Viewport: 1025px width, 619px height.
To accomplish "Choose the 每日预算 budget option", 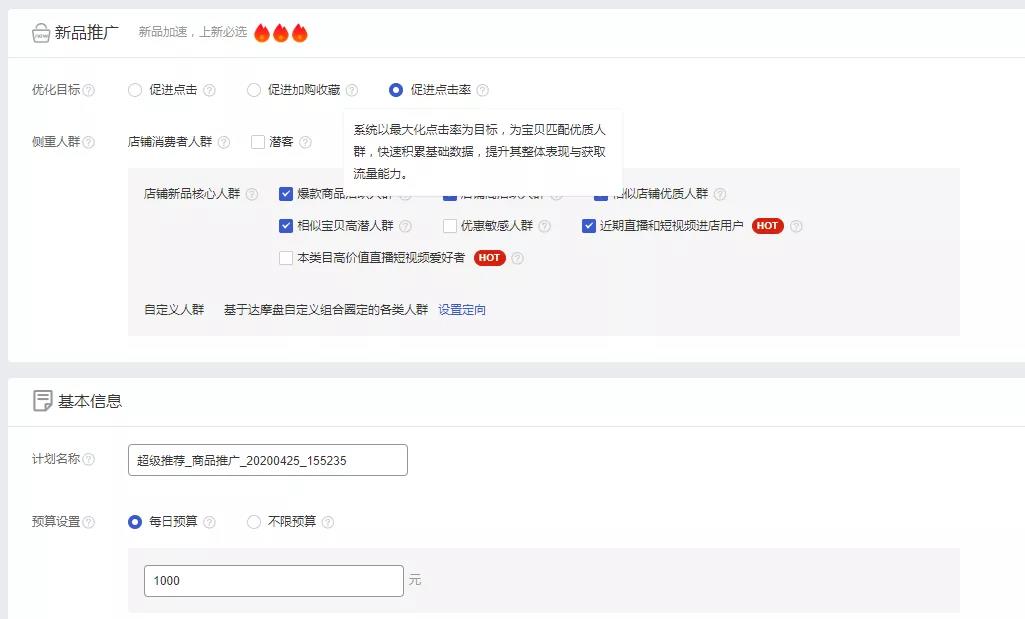I will coord(135,522).
